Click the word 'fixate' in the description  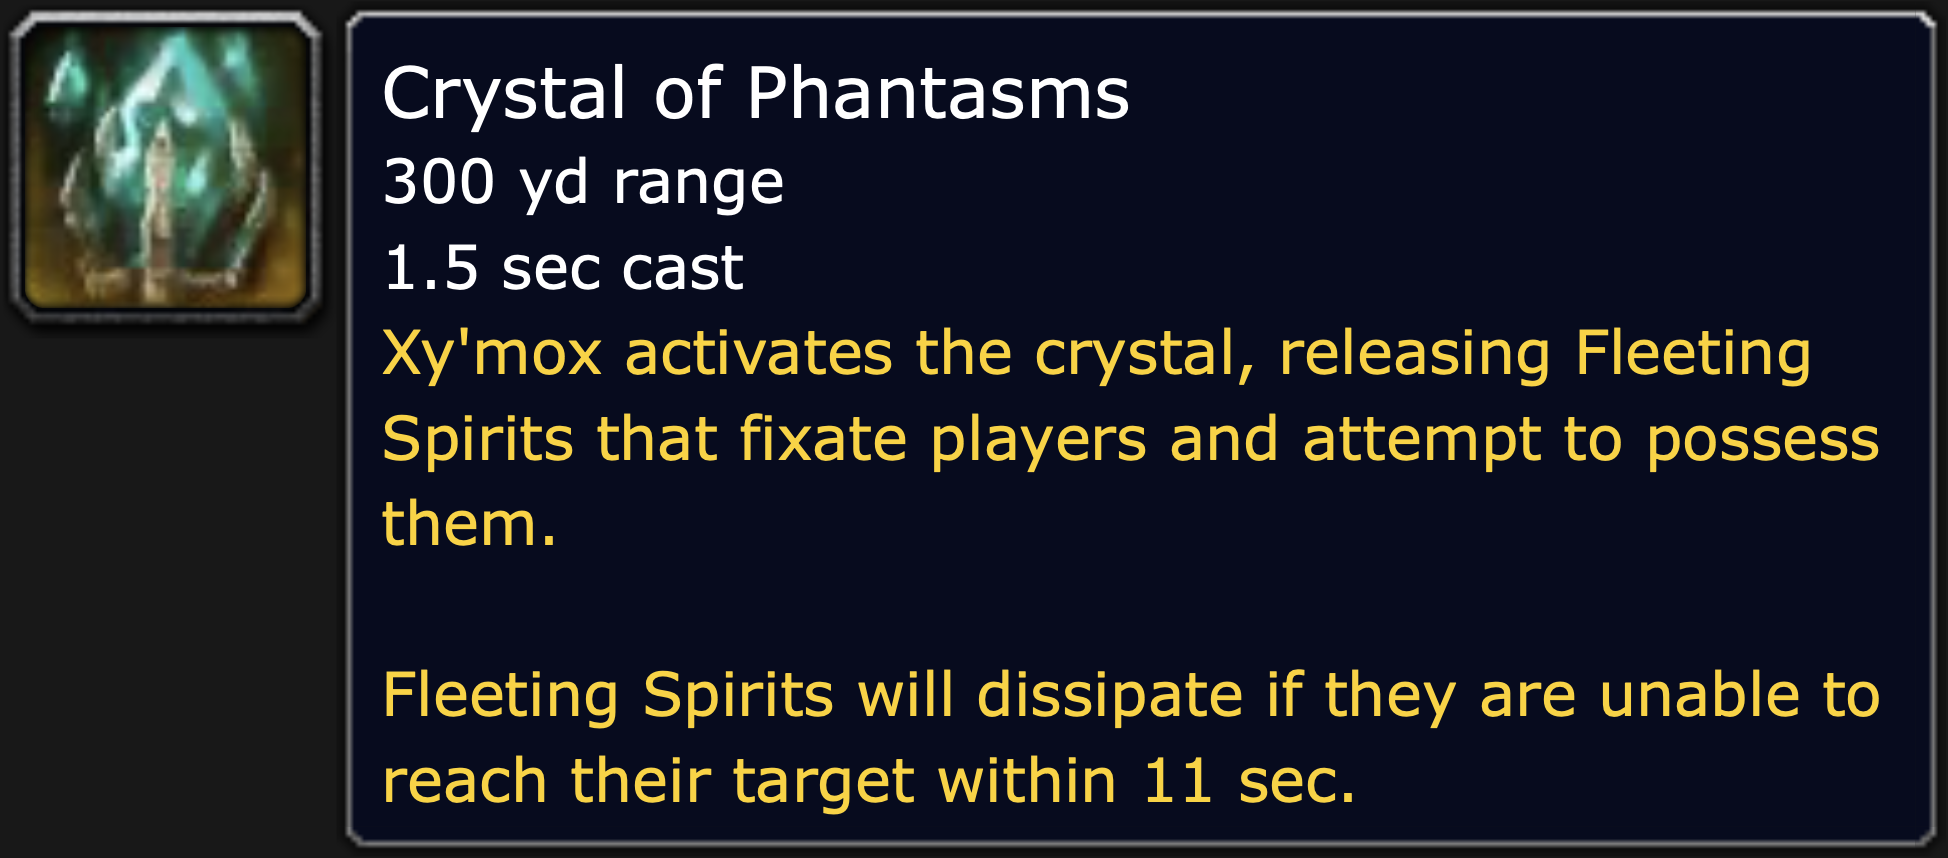[x=822, y=440]
